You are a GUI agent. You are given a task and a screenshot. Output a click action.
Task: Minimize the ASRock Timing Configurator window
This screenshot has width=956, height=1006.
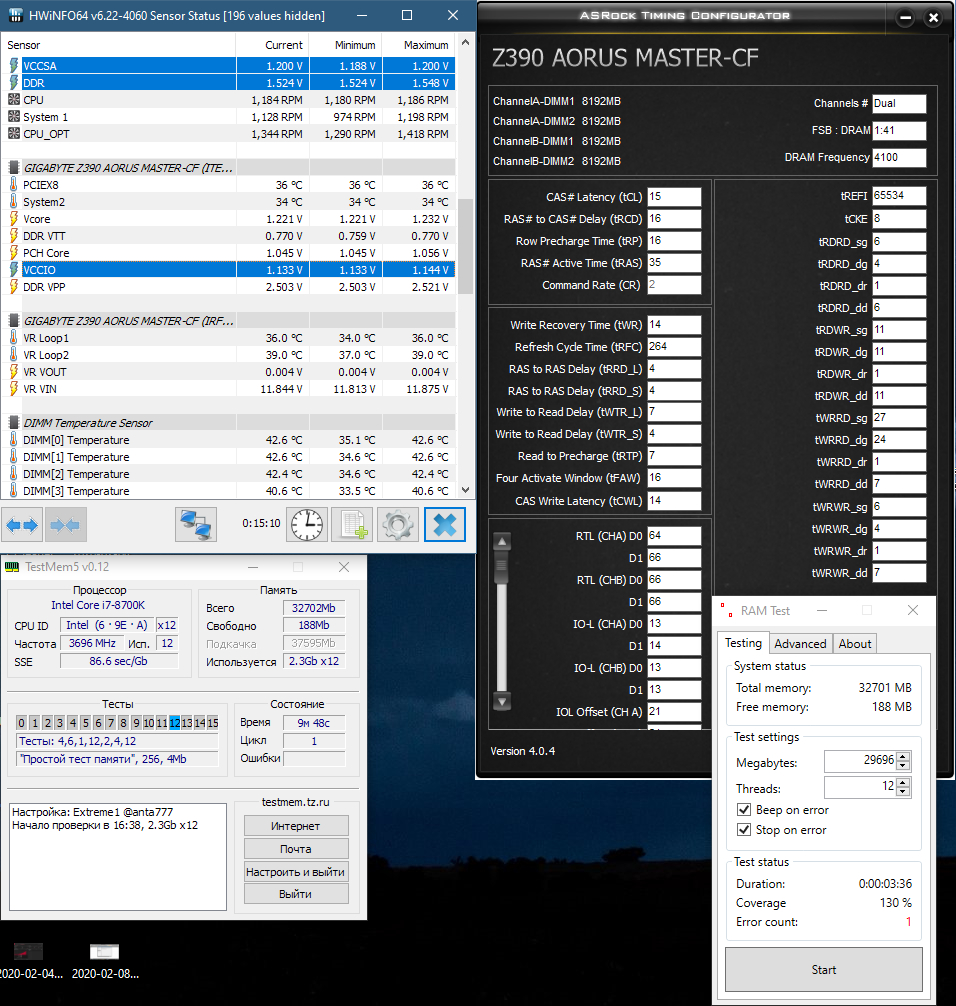coord(905,18)
